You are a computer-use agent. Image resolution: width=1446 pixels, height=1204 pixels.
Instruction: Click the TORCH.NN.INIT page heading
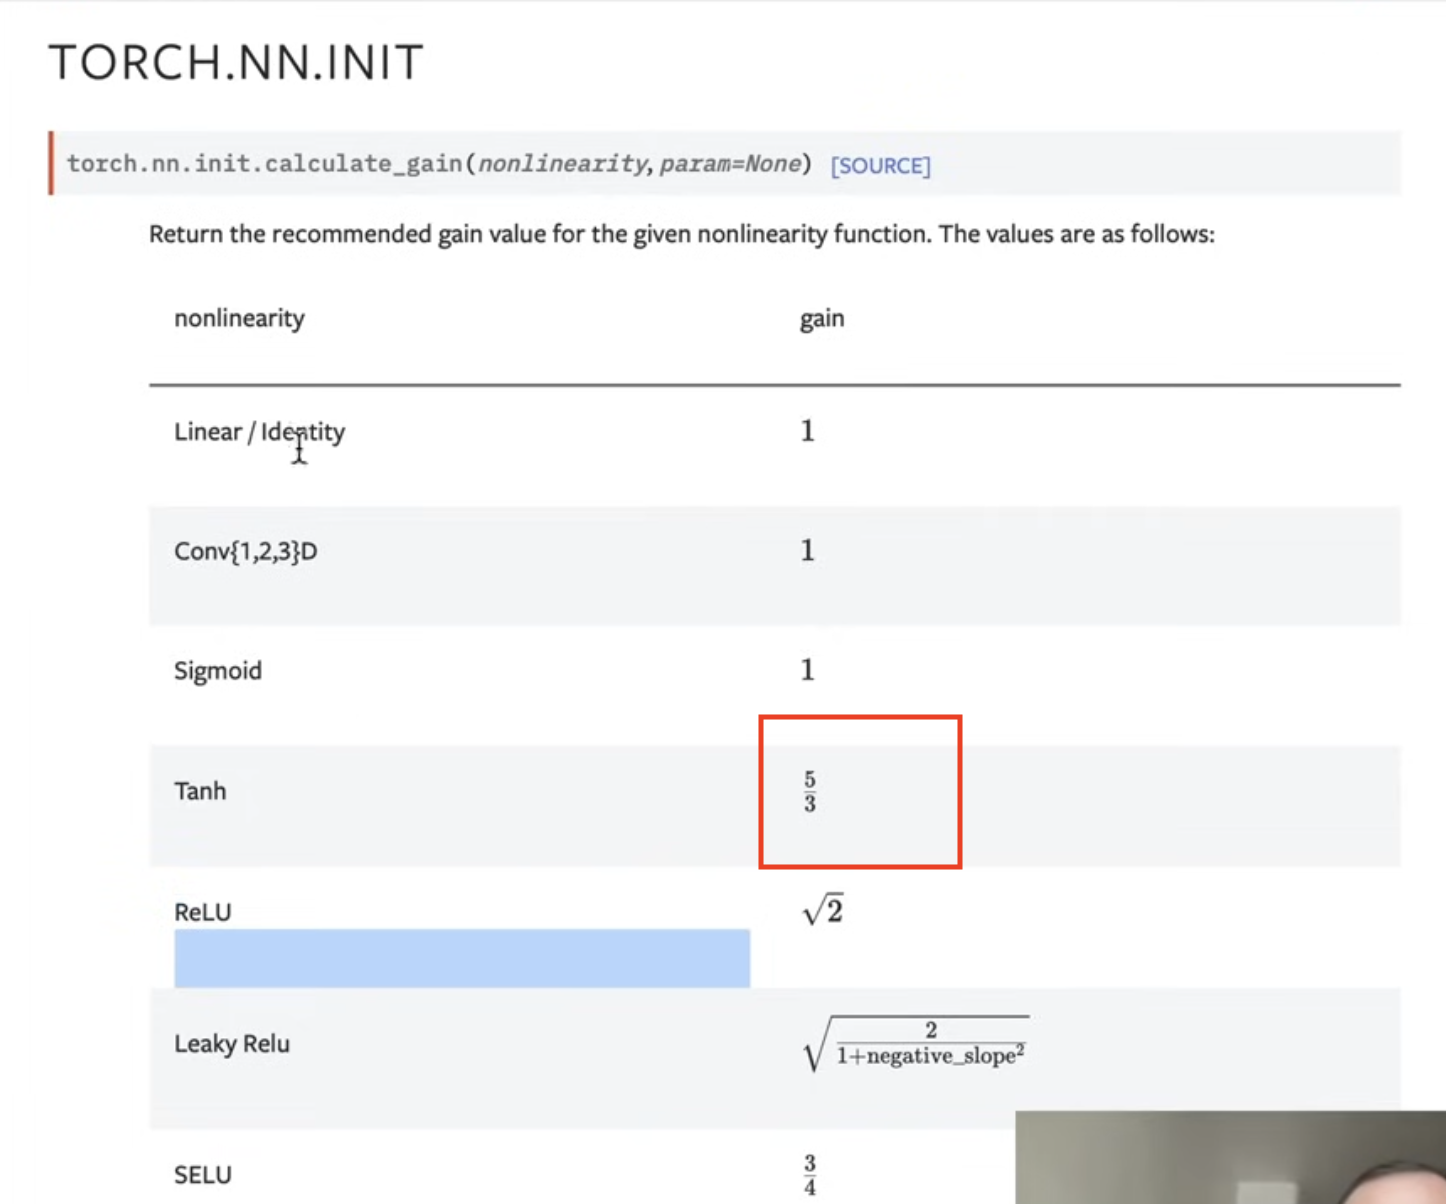[236, 62]
